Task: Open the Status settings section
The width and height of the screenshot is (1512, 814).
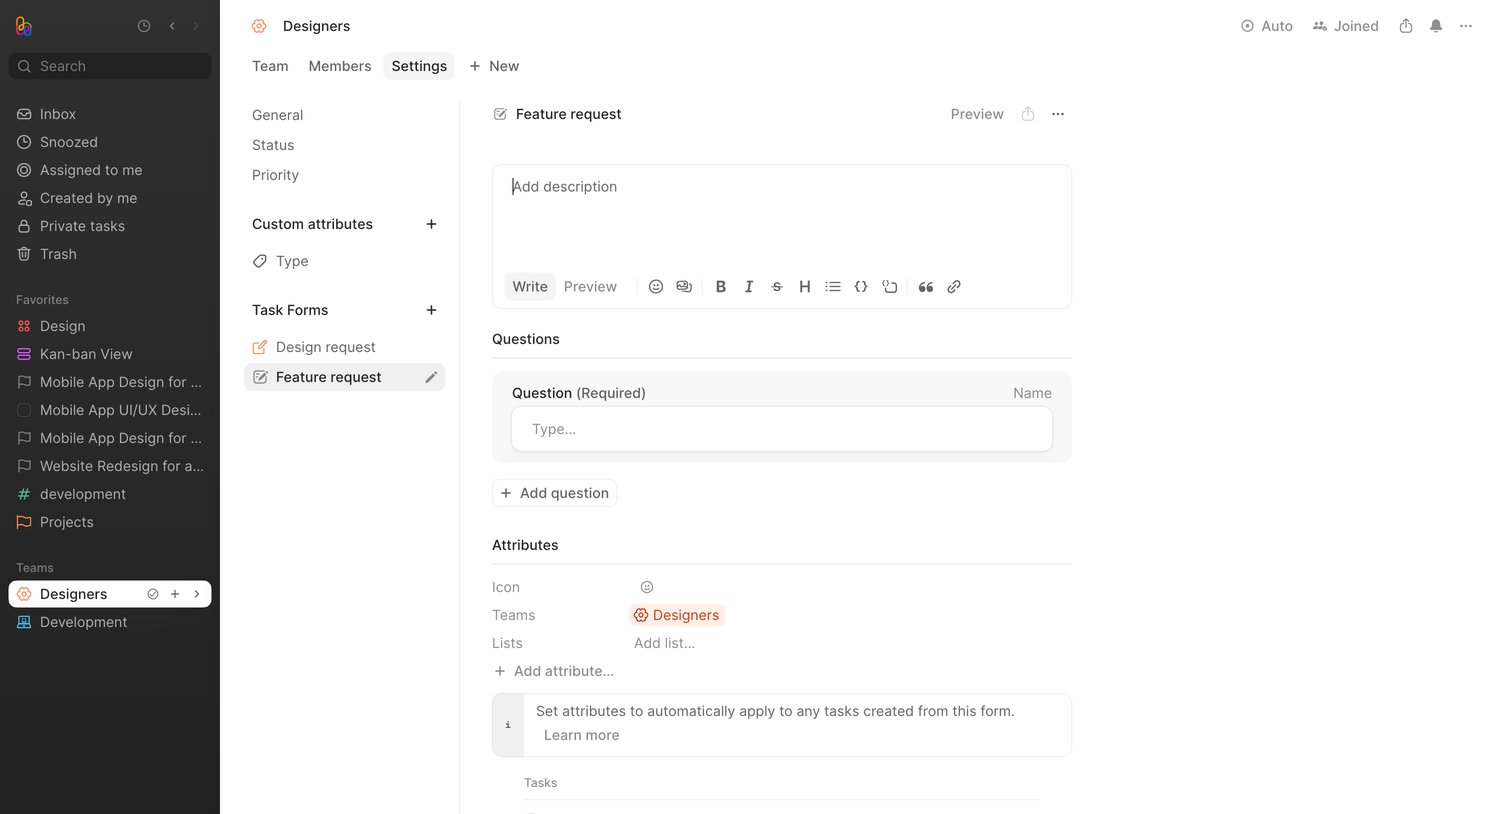Action: pos(273,145)
